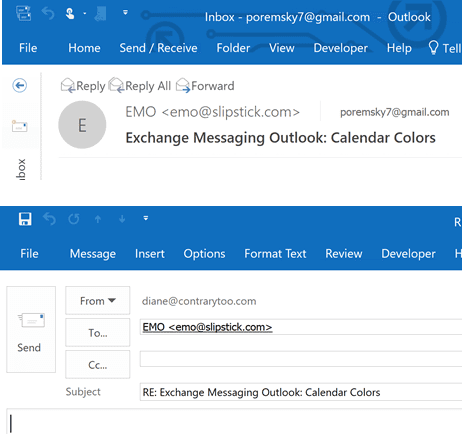This screenshot has height=434, width=462.
Task: Click into the Subject text field
Action: (301, 392)
